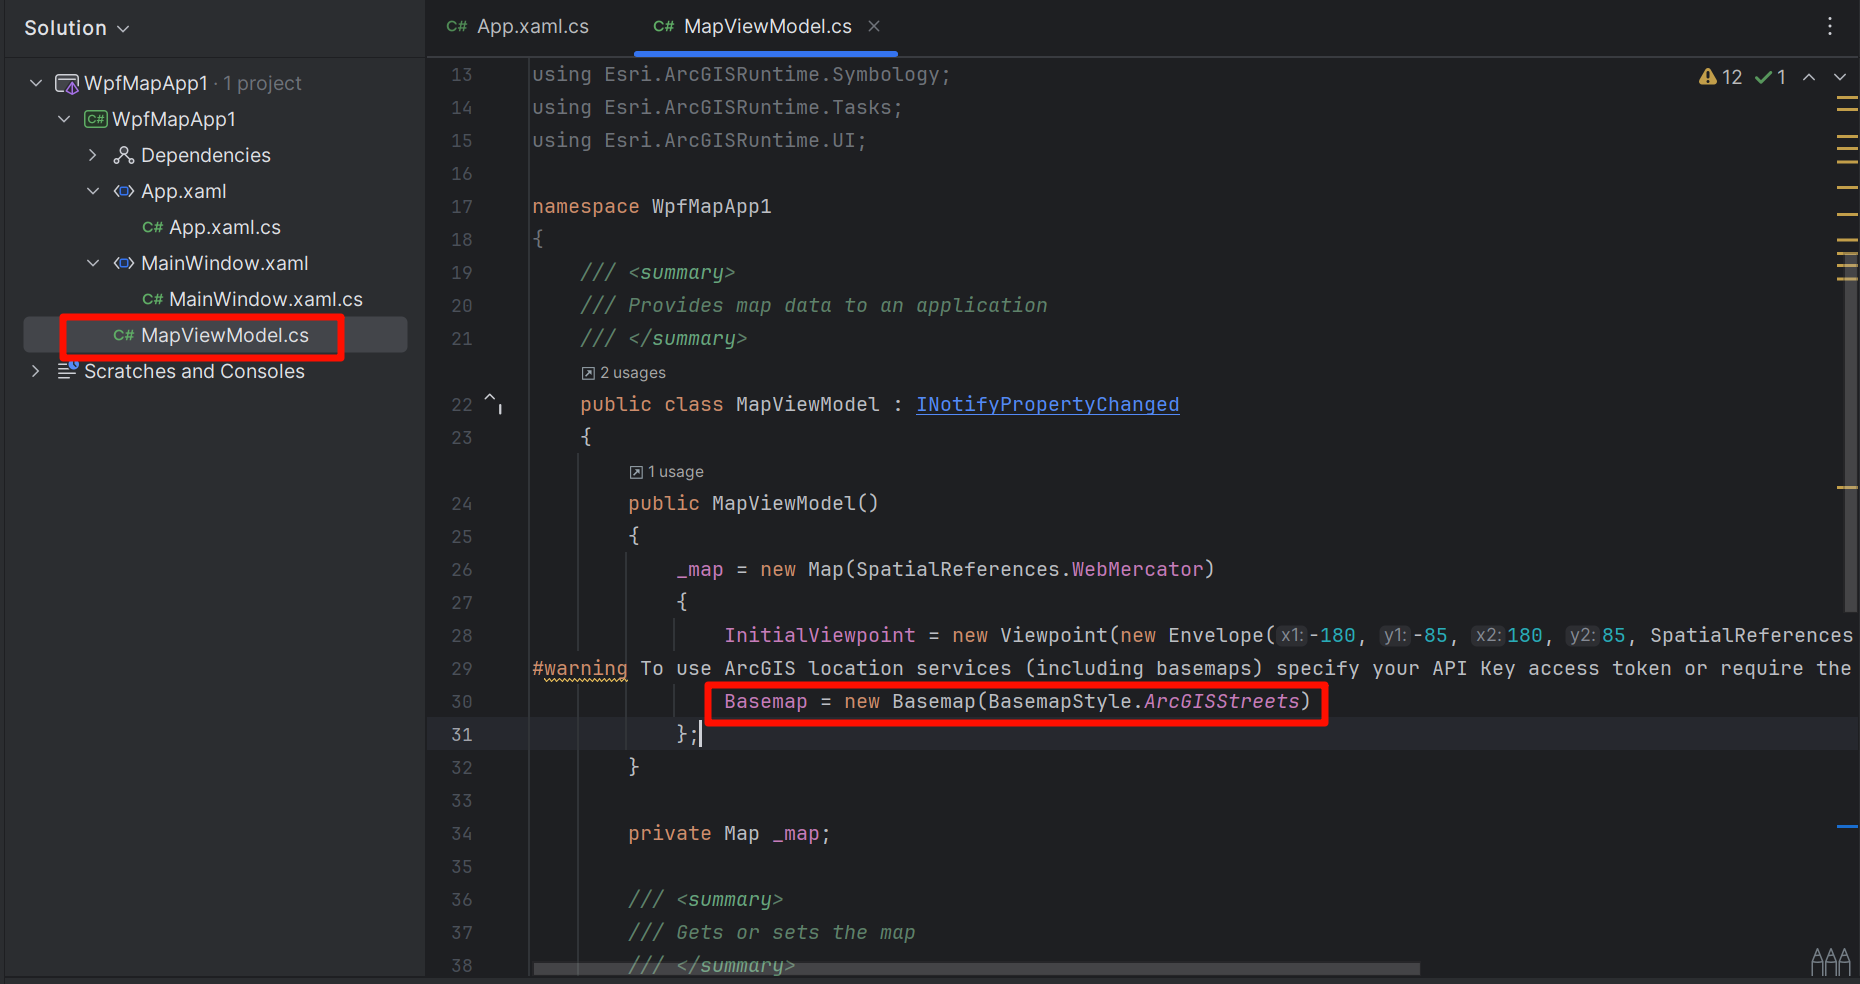
Task: Click 'InitialViewpoint' on line 28
Action: pos(820,635)
